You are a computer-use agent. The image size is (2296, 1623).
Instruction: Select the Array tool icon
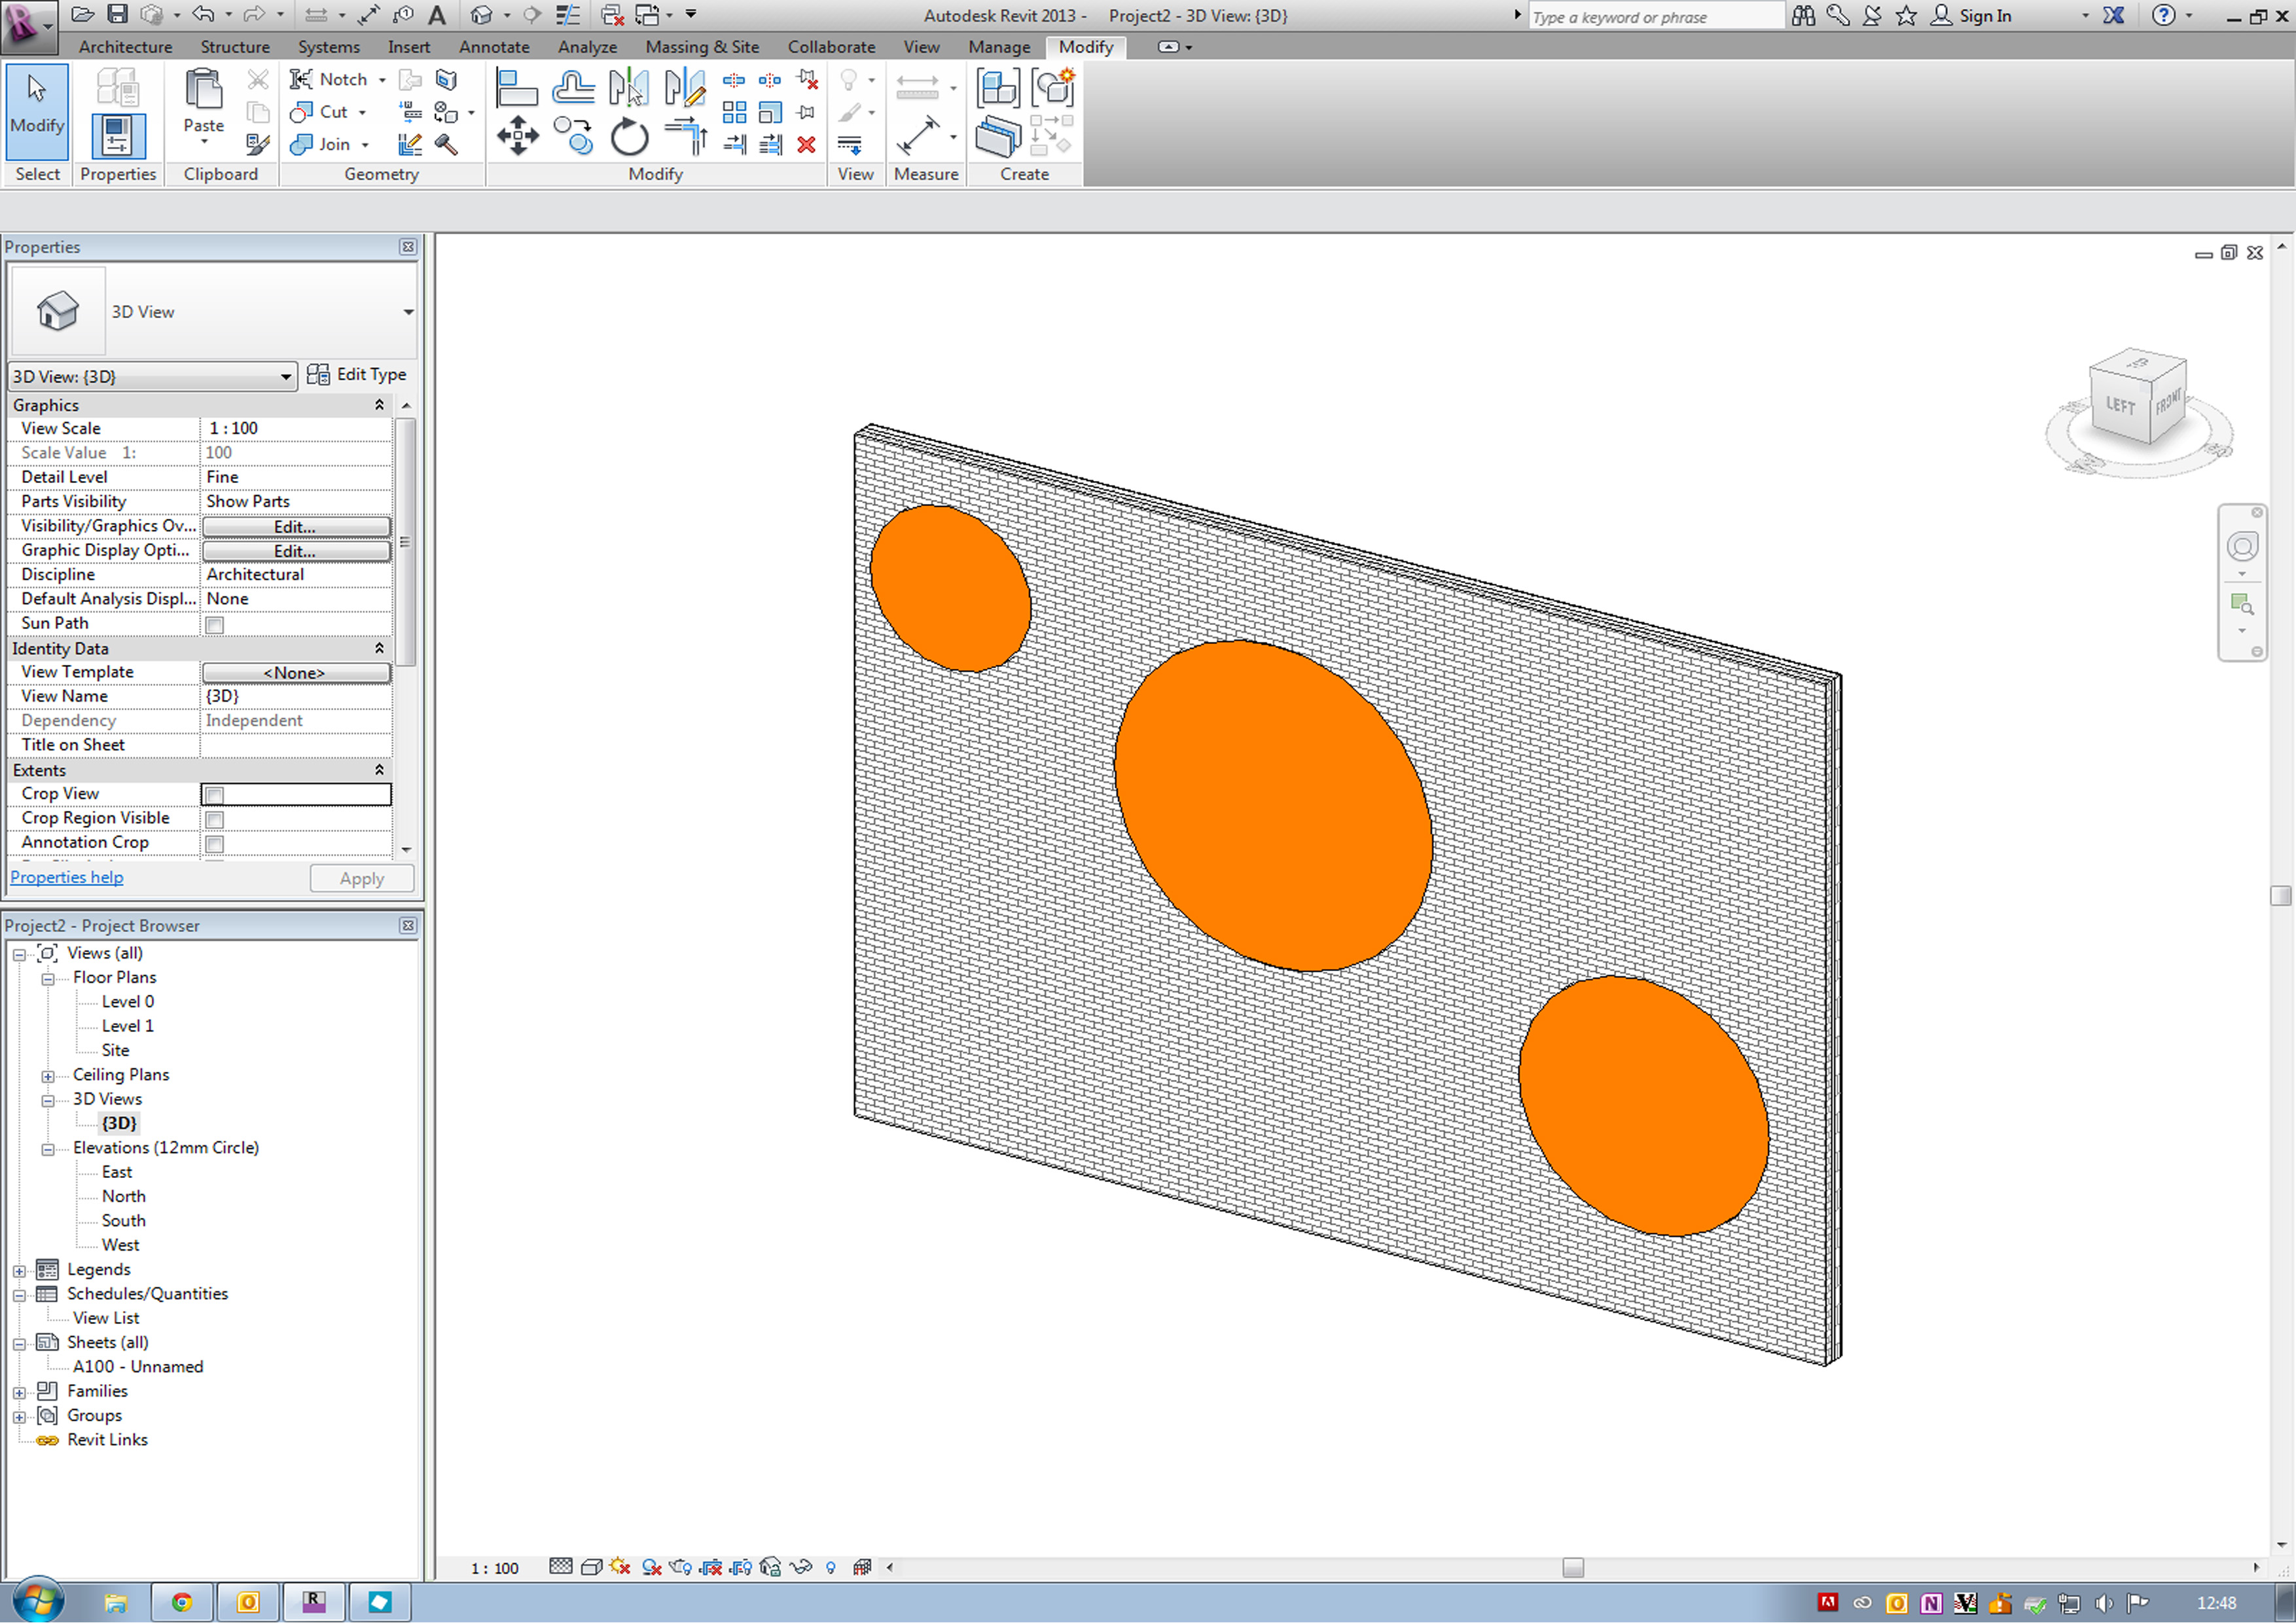(x=734, y=112)
